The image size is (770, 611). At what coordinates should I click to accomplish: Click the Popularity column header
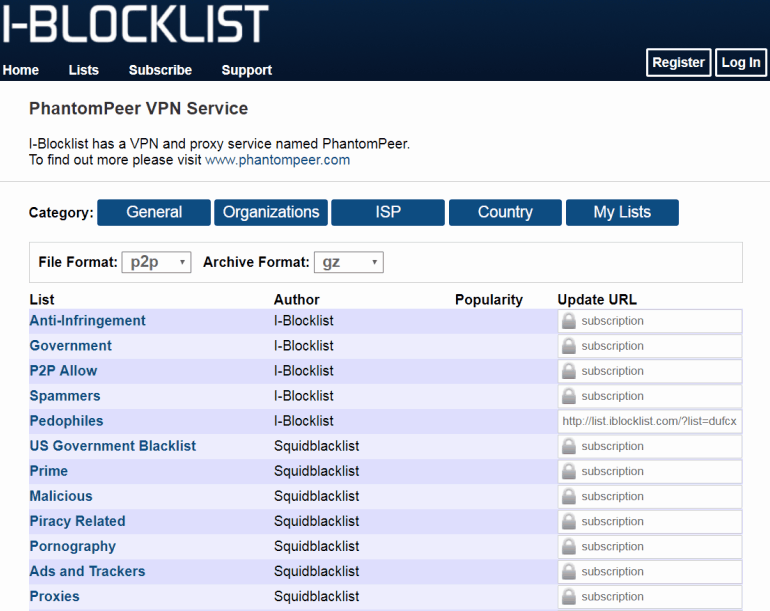pos(489,300)
